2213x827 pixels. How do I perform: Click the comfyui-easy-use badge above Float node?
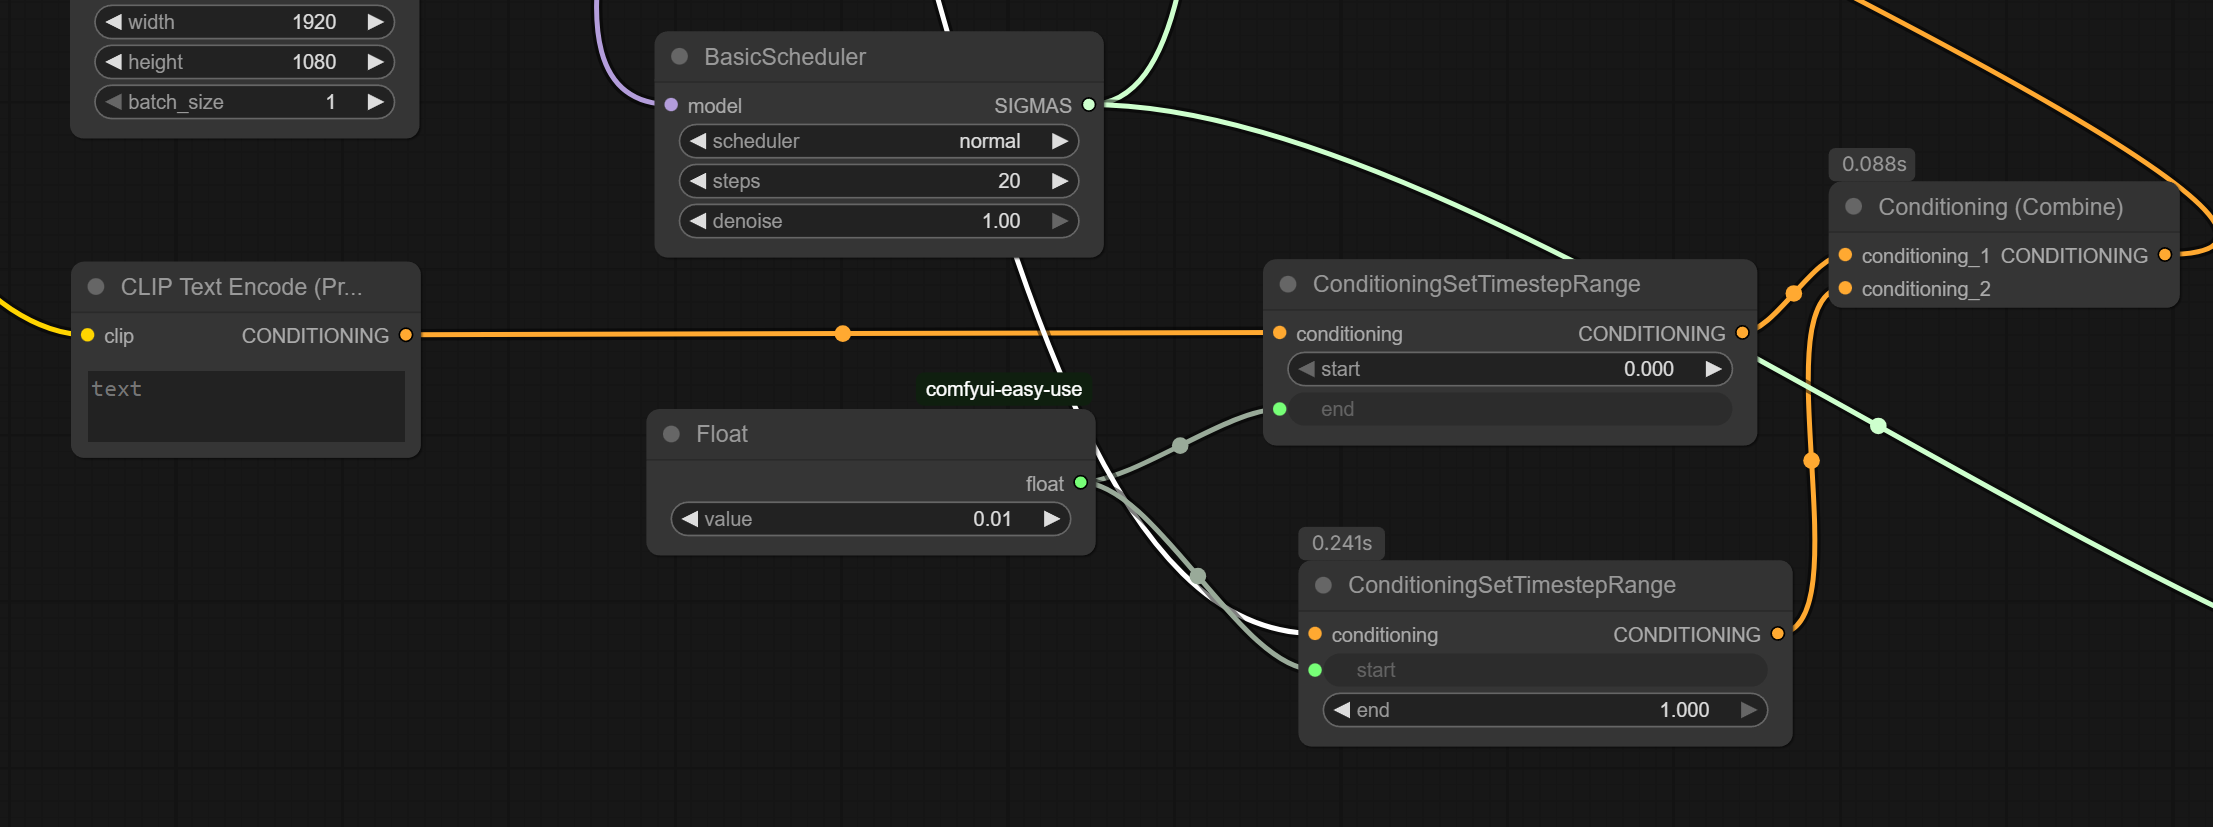(1004, 389)
